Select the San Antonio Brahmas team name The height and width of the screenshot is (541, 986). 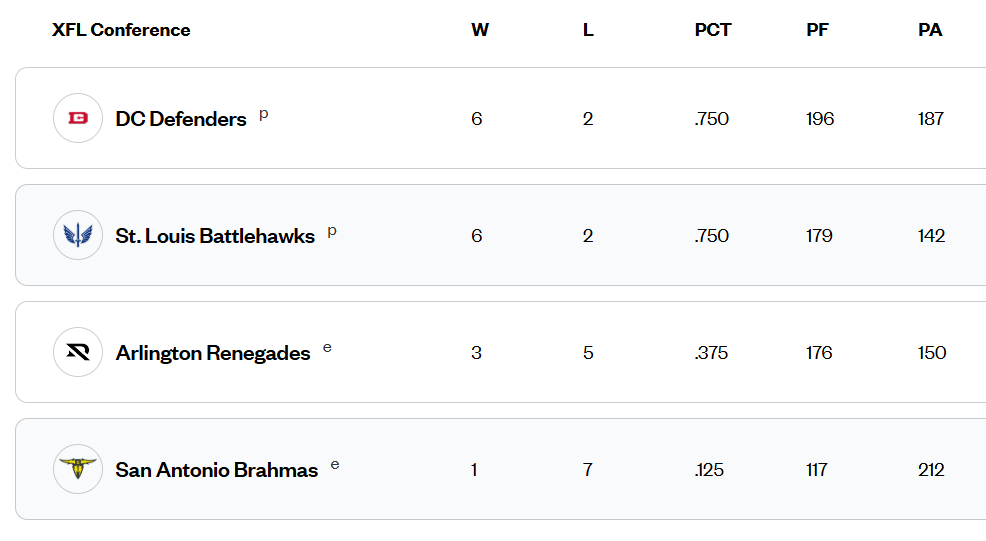point(217,470)
